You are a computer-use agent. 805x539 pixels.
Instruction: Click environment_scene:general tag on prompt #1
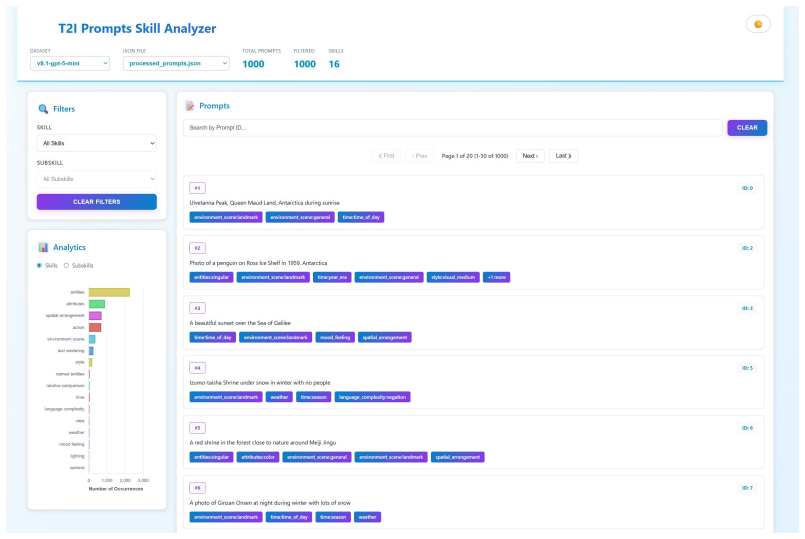300,217
